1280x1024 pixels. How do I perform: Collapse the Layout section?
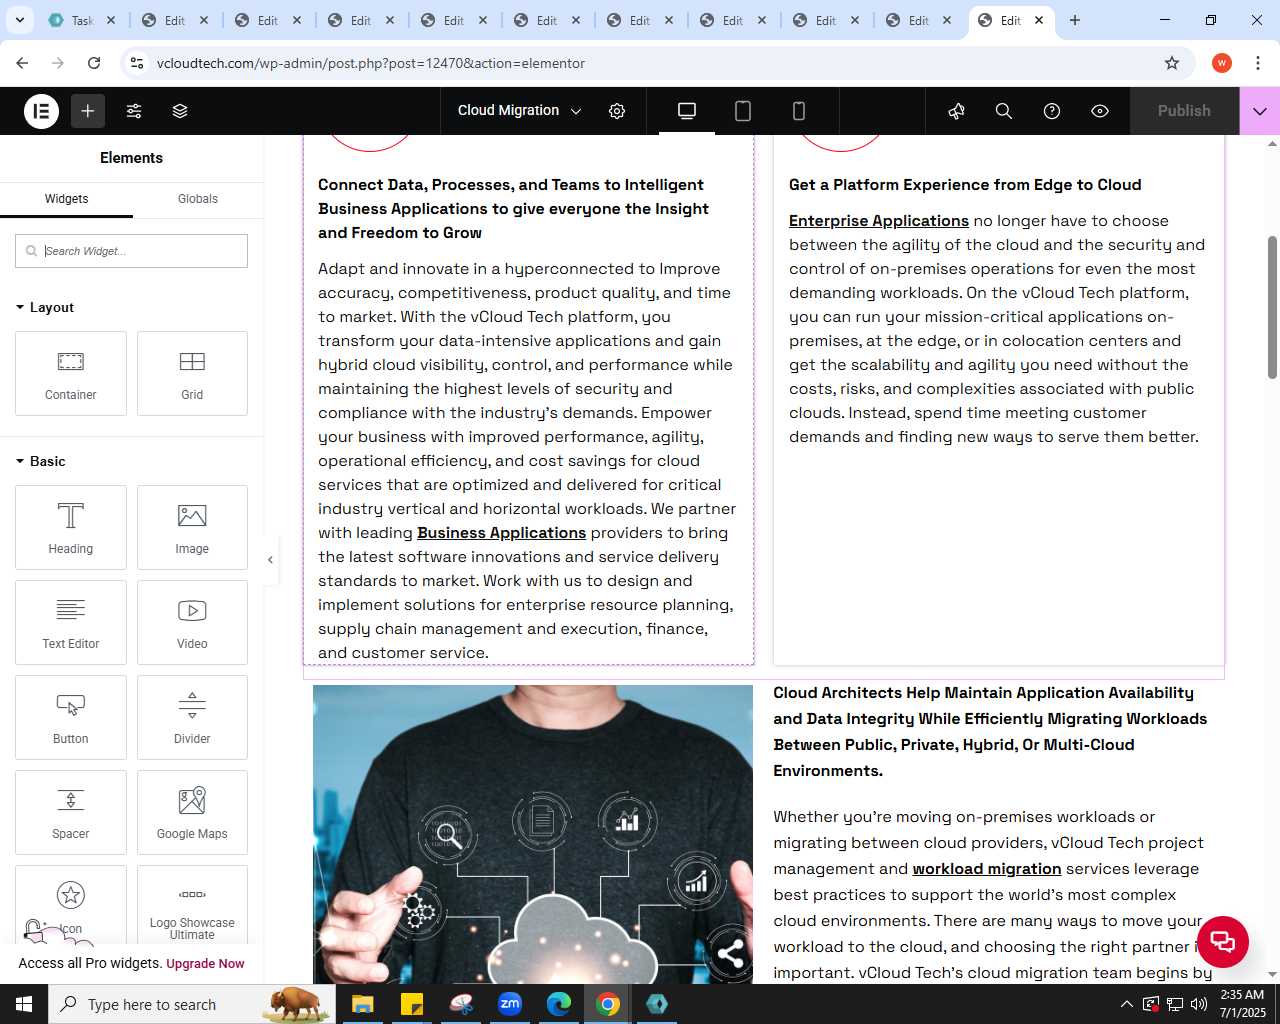45,307
